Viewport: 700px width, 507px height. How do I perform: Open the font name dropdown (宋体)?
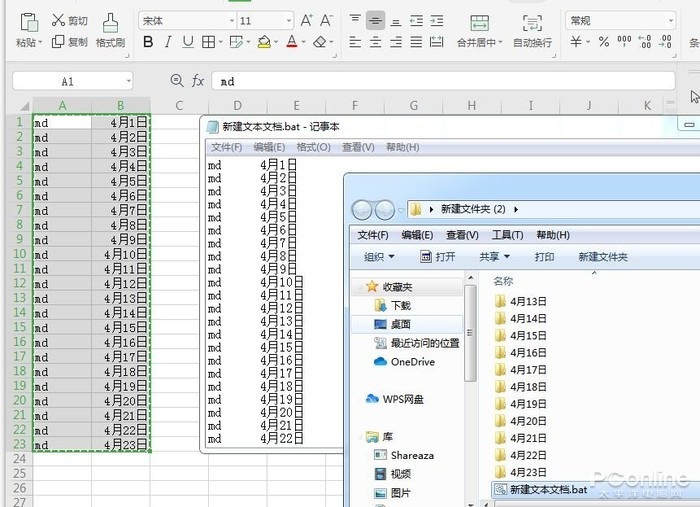pos(232,21)
